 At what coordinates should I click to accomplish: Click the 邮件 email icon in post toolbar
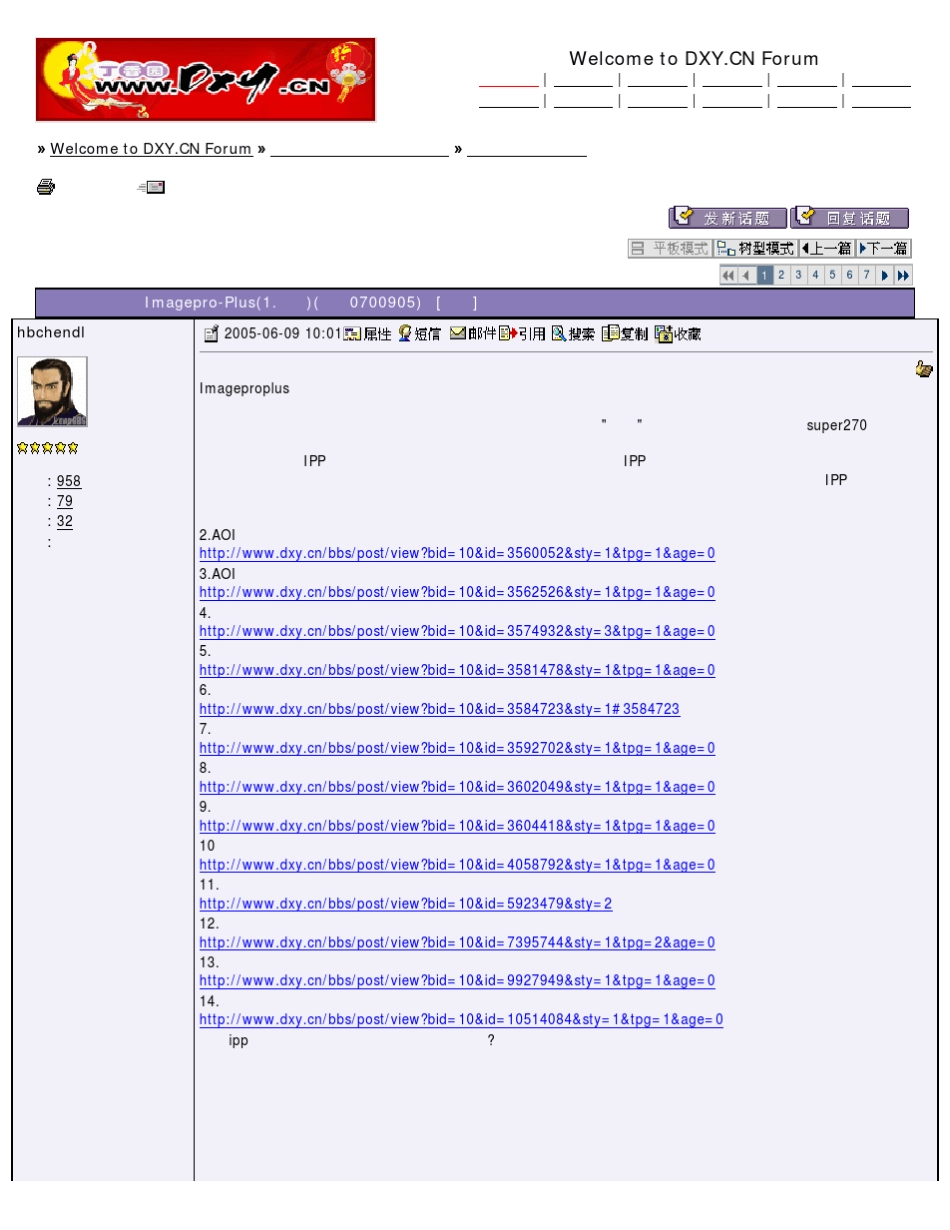point(473,334)
